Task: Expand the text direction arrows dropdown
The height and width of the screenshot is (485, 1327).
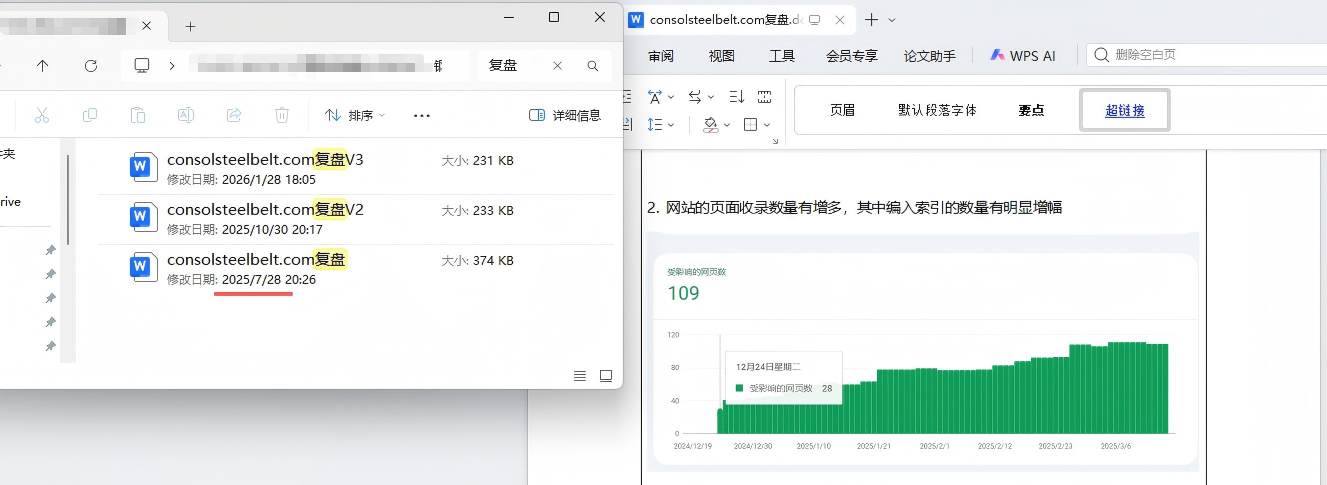Action: pos(711,97)
